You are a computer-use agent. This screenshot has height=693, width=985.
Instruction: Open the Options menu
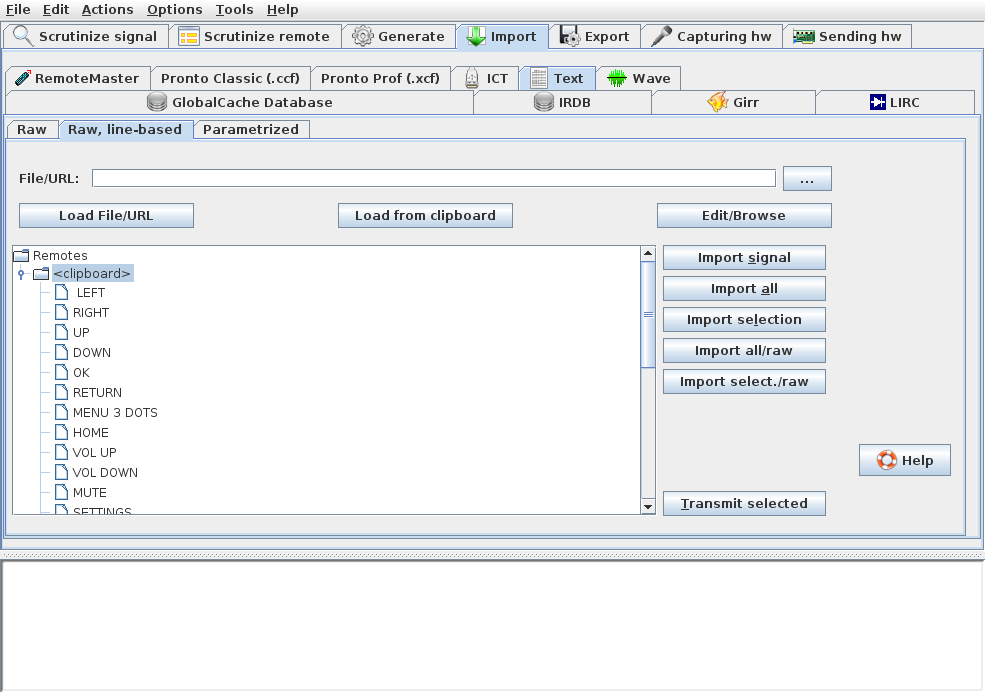174,9
